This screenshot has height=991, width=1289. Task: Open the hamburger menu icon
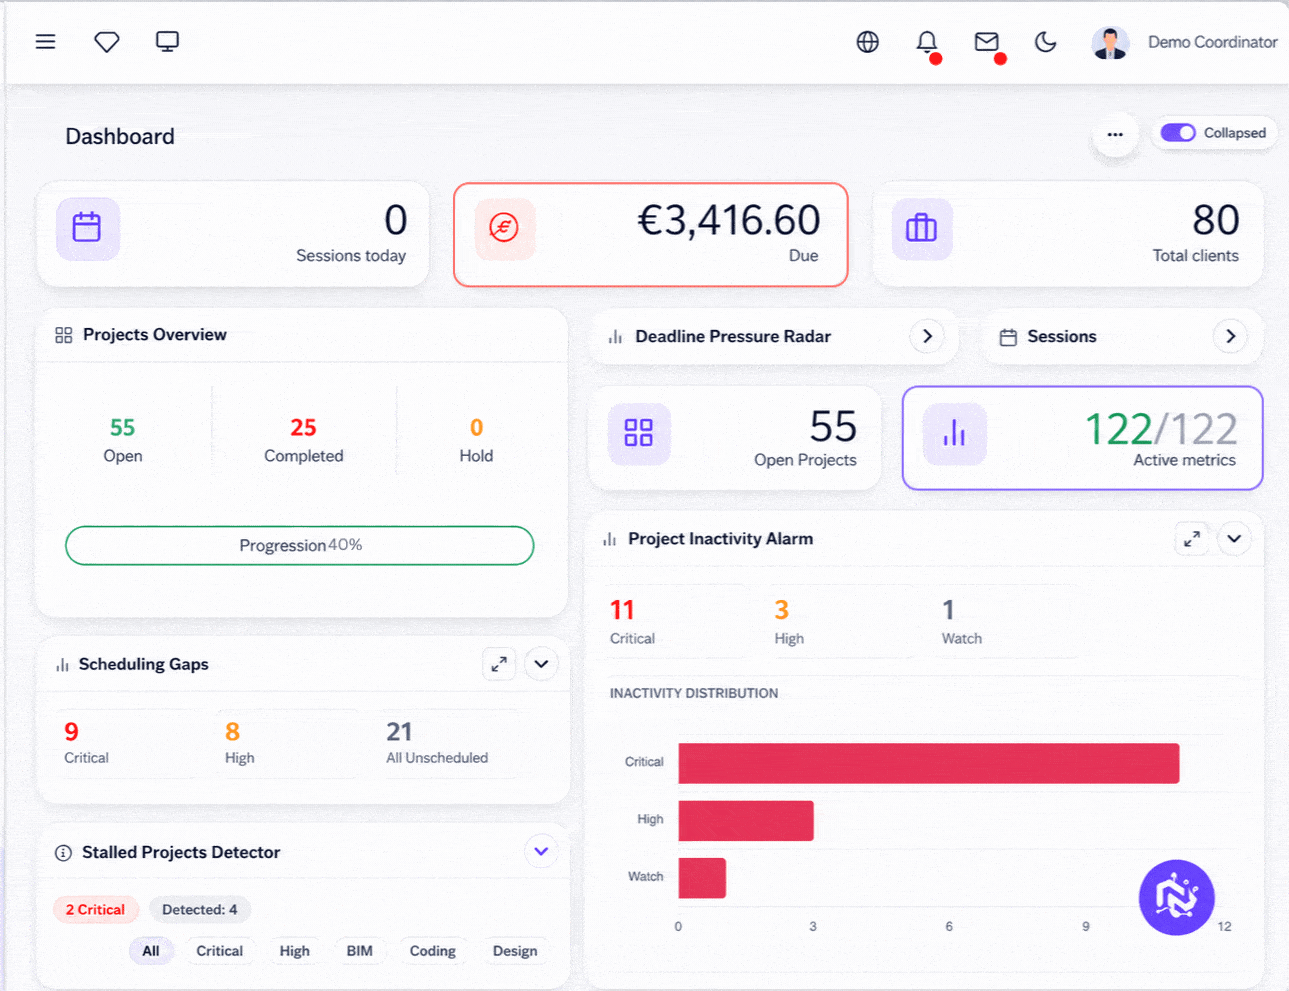click(45, 42)
